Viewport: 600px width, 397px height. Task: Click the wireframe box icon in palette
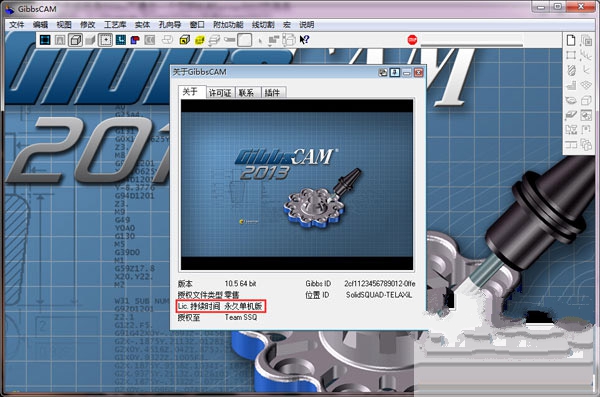tap(586, 101)
